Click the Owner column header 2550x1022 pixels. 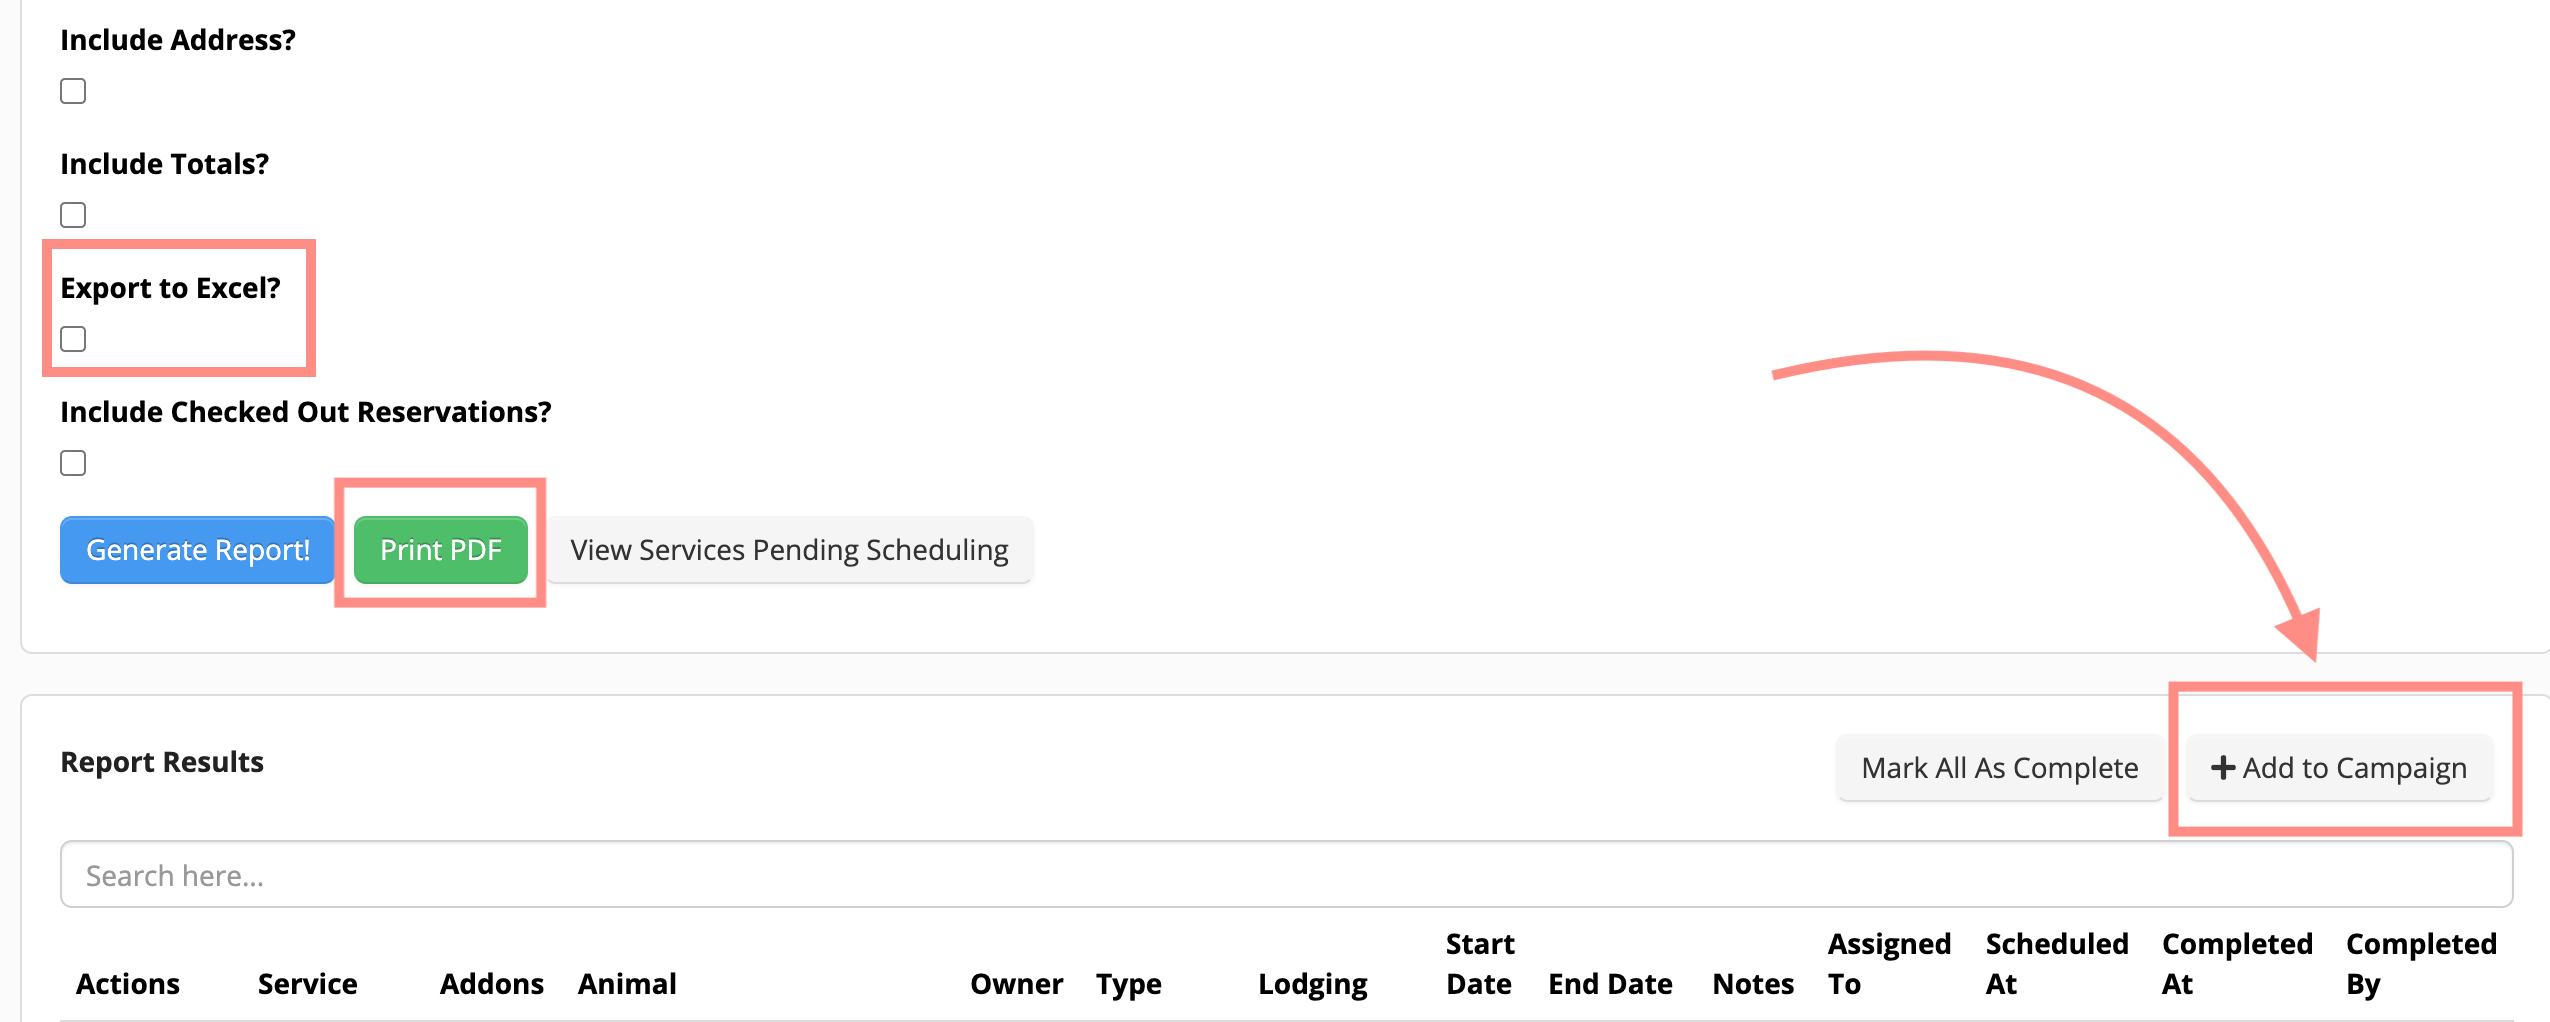coord(1016,984)
